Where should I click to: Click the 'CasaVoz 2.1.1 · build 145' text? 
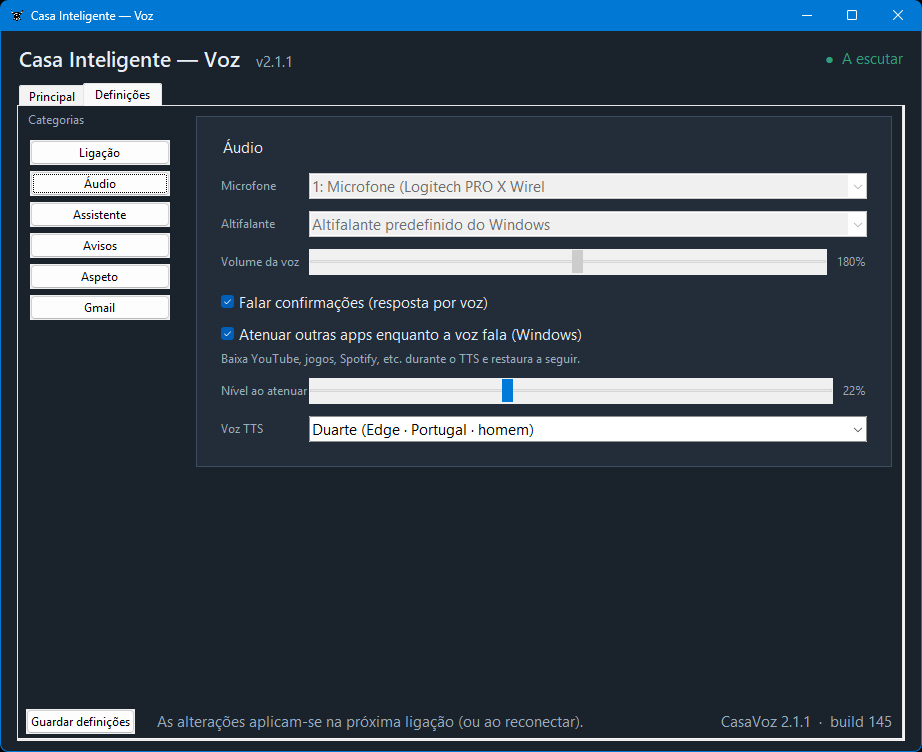(x=806, y=721)
